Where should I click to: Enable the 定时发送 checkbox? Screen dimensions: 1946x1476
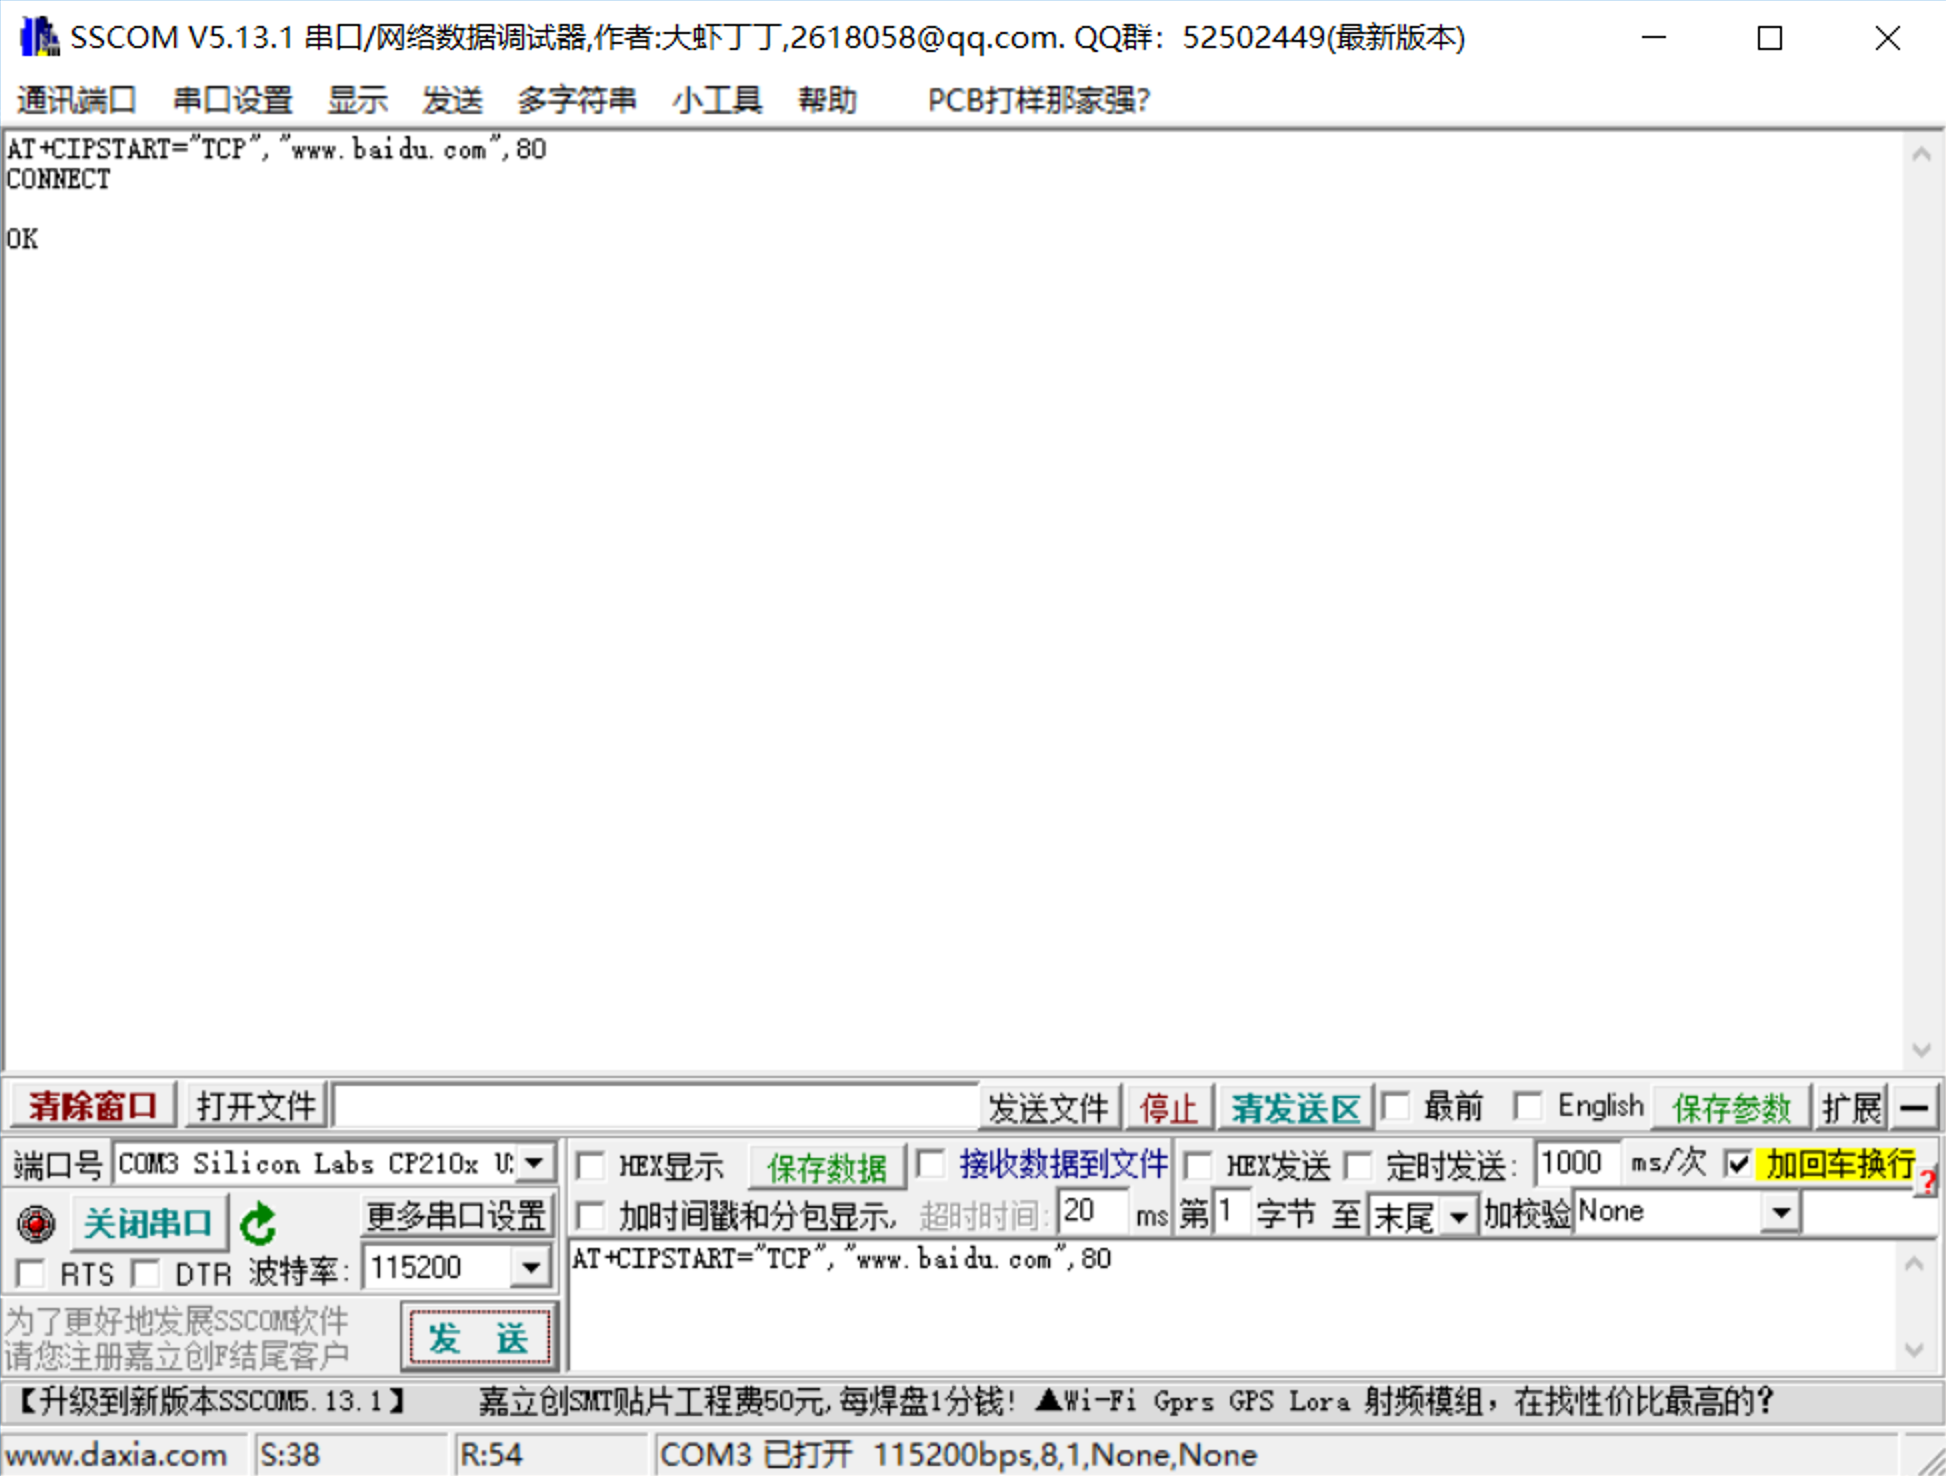1357,1165
